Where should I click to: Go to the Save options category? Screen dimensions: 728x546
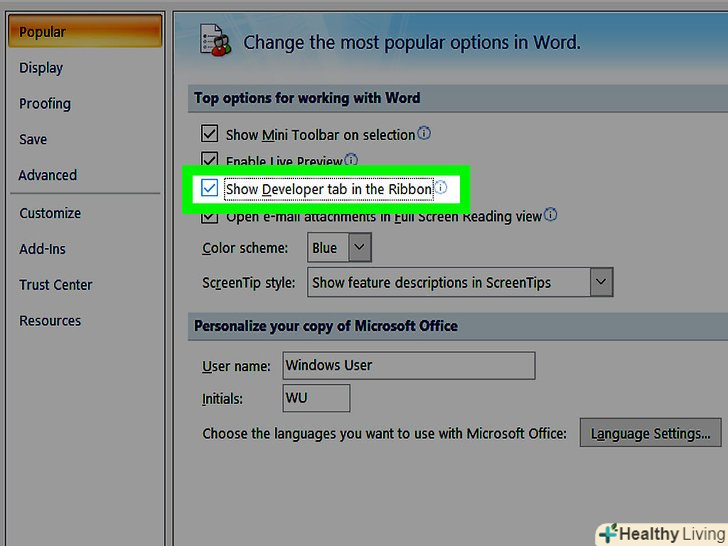[33, 139]
